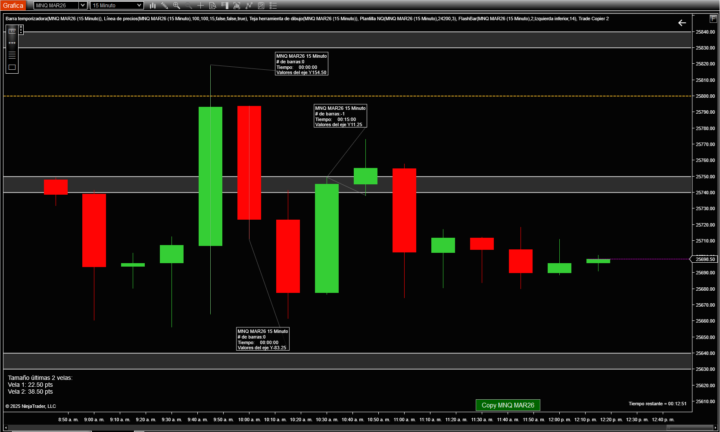Click the white back arrow on chart
720x432 pixels.
pos(682,22)
